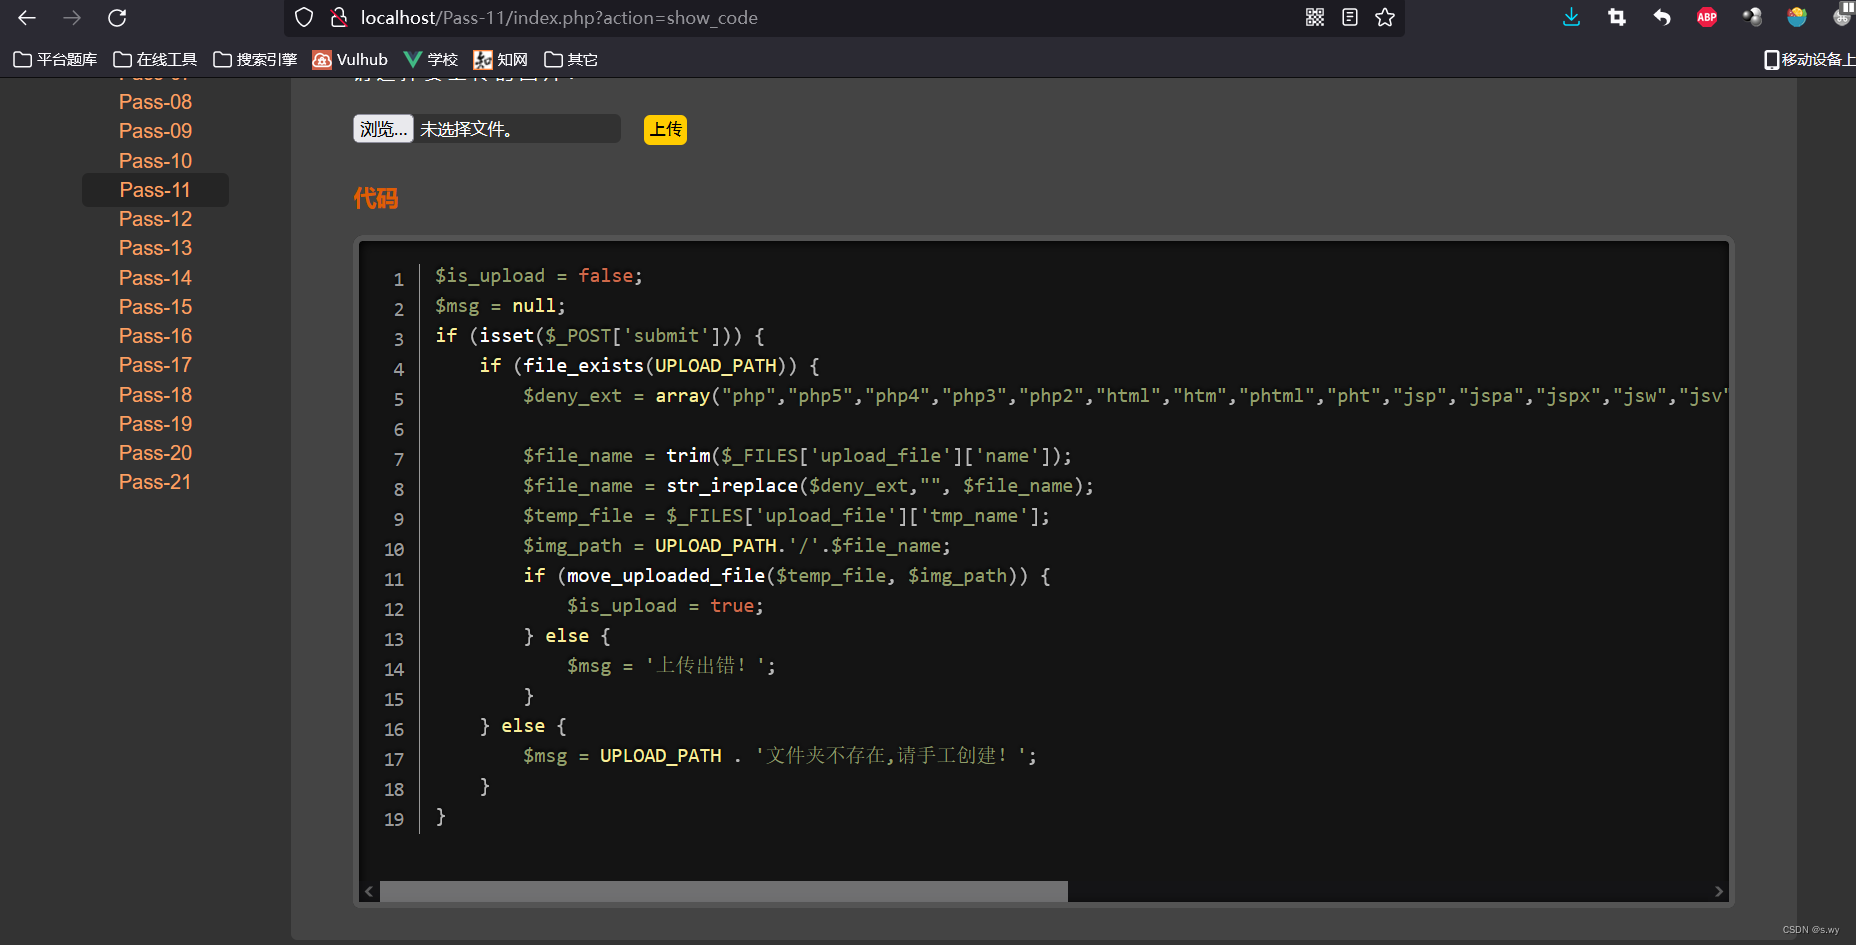Open the downloads panel

tap(1572, 17)
